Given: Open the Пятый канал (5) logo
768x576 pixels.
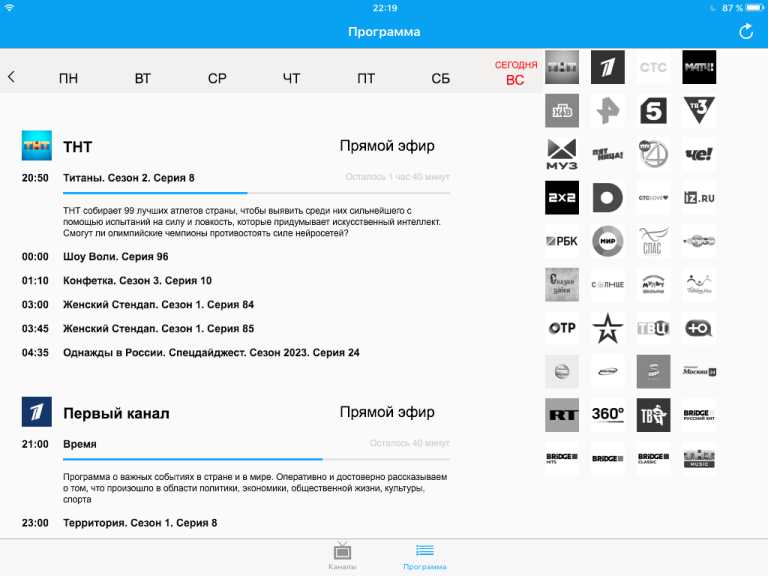Looking at the screenshot, I should pos(653,111).
